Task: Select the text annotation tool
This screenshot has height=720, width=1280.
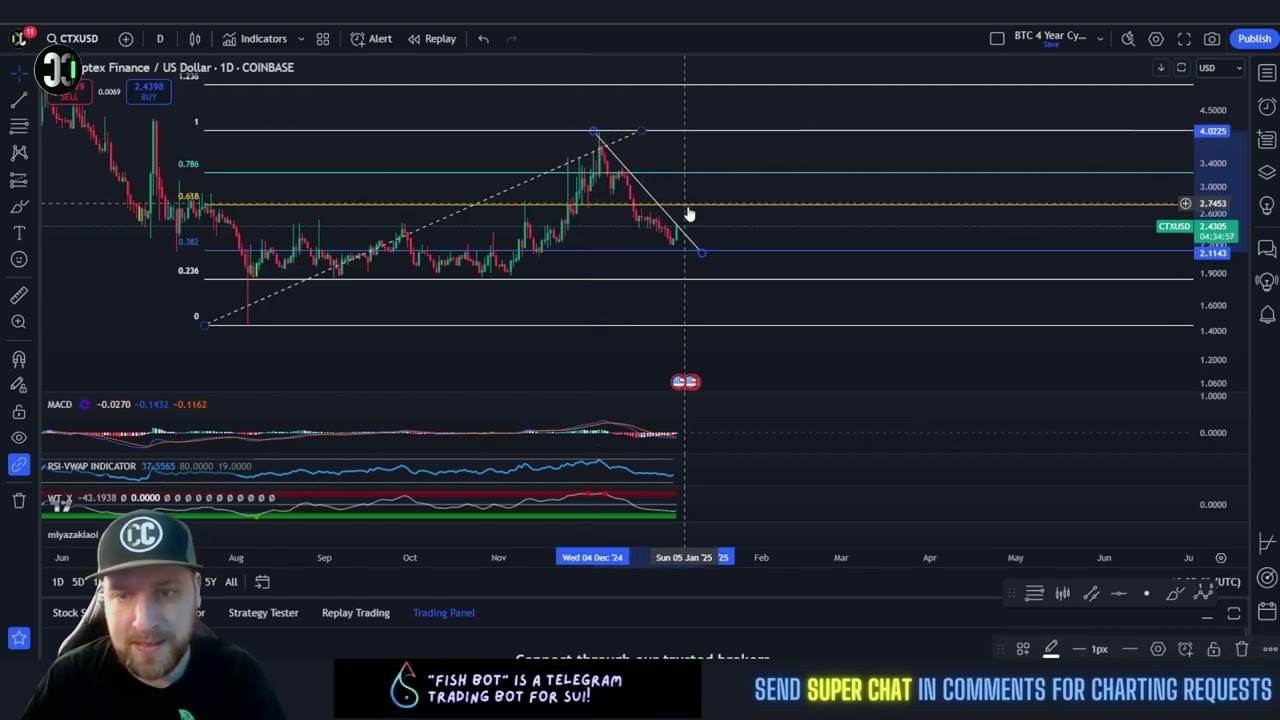Action: click(x=19, y=233)
